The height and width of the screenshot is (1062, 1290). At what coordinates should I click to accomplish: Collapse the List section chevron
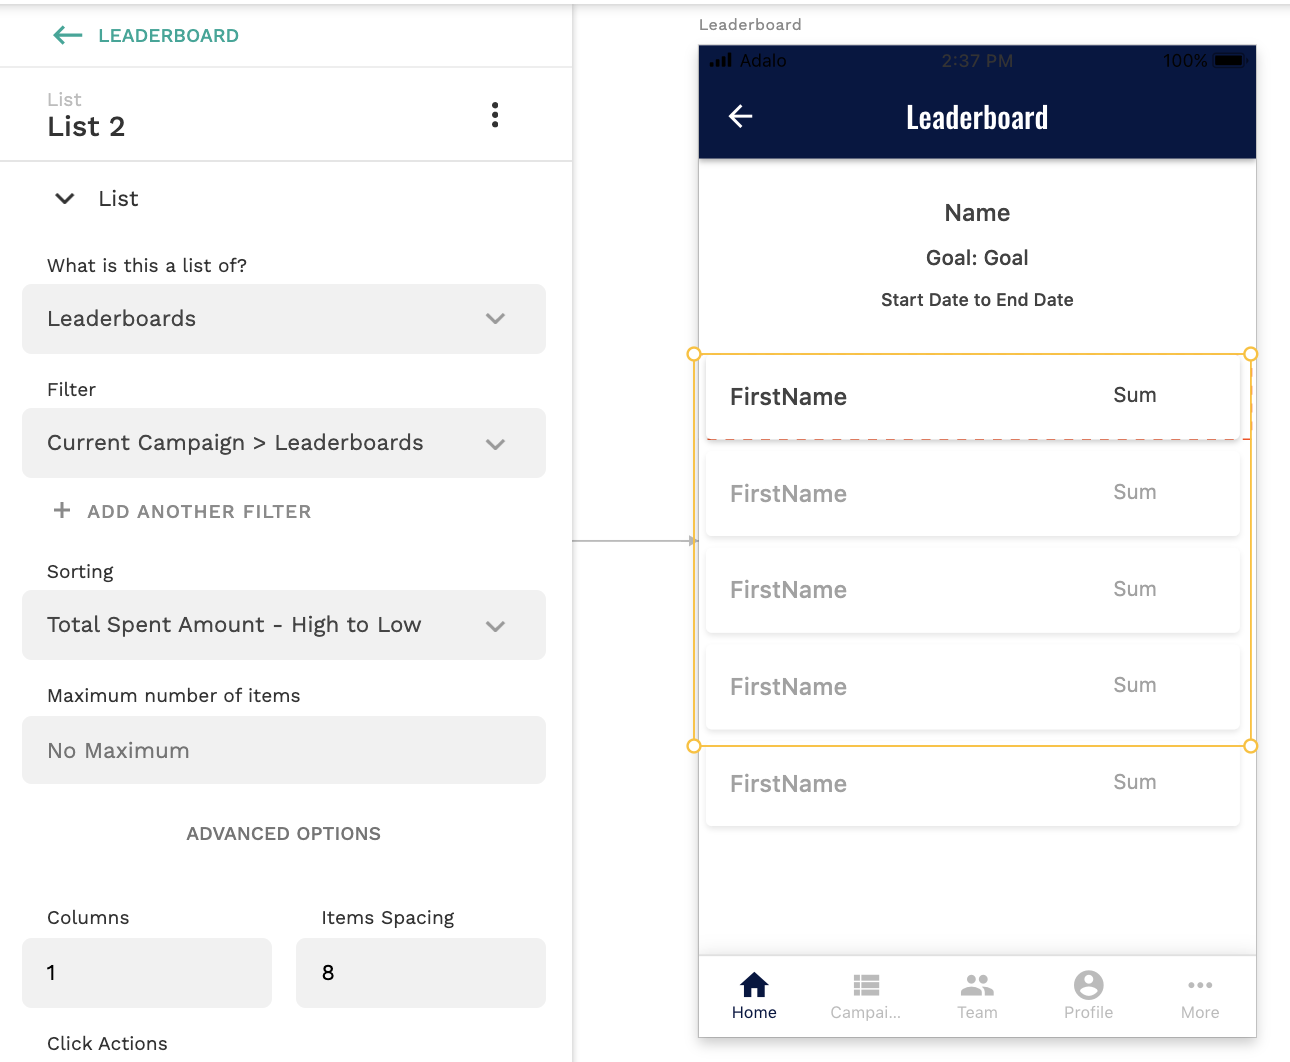[65, 199]
